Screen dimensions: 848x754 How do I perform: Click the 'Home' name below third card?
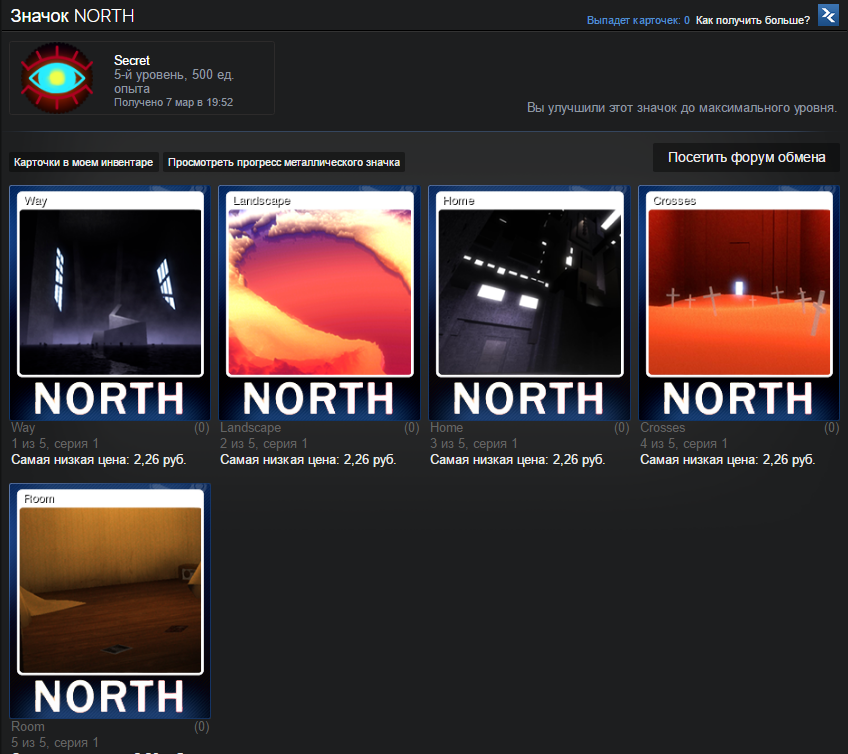click(446, 428)
